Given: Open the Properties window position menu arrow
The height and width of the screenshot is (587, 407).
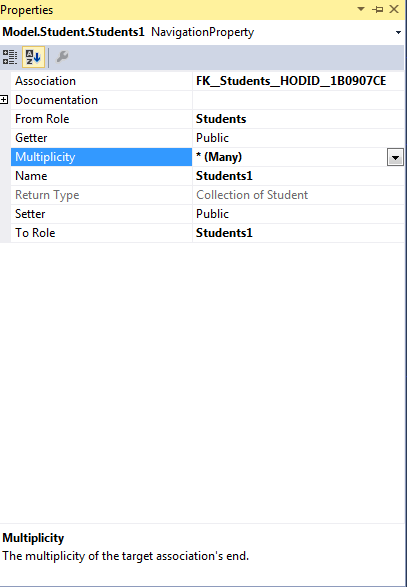Looking at the screenshot, I should tap(361, 9).
